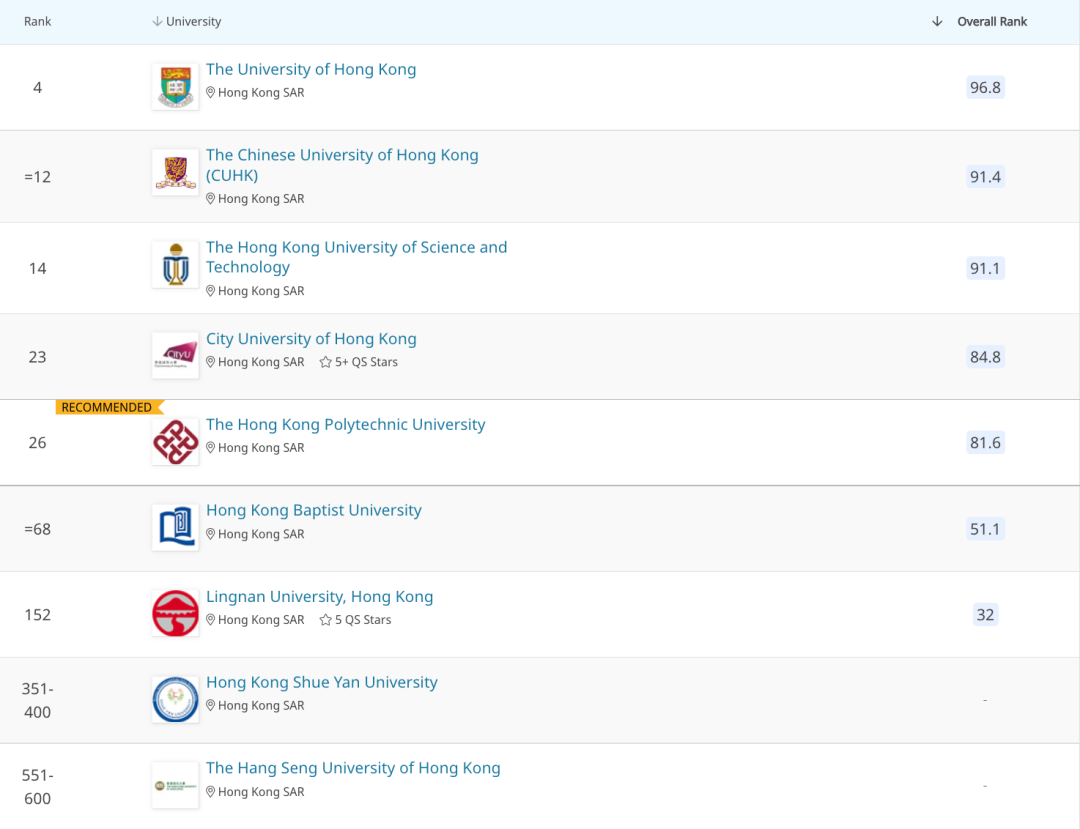The width and height of the screenshot is (1080, 829).
Task: Click the Rank column header
Action: [x=38, y=22]
